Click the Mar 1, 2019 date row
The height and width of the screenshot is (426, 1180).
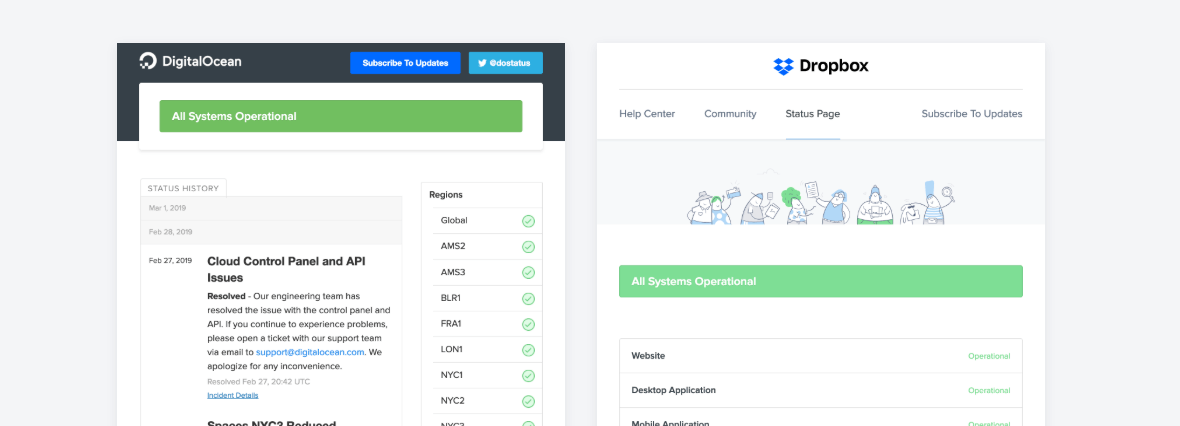271,208
